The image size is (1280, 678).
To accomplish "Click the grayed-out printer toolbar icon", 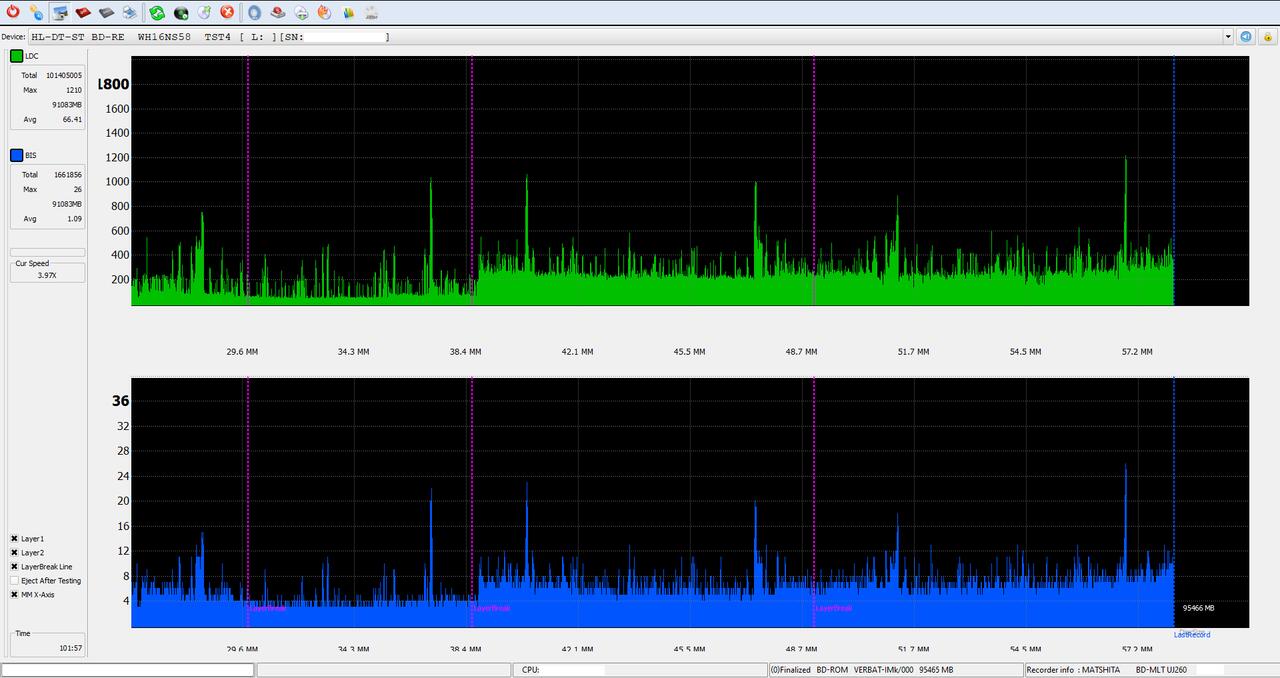I will (x=371, y=12).
